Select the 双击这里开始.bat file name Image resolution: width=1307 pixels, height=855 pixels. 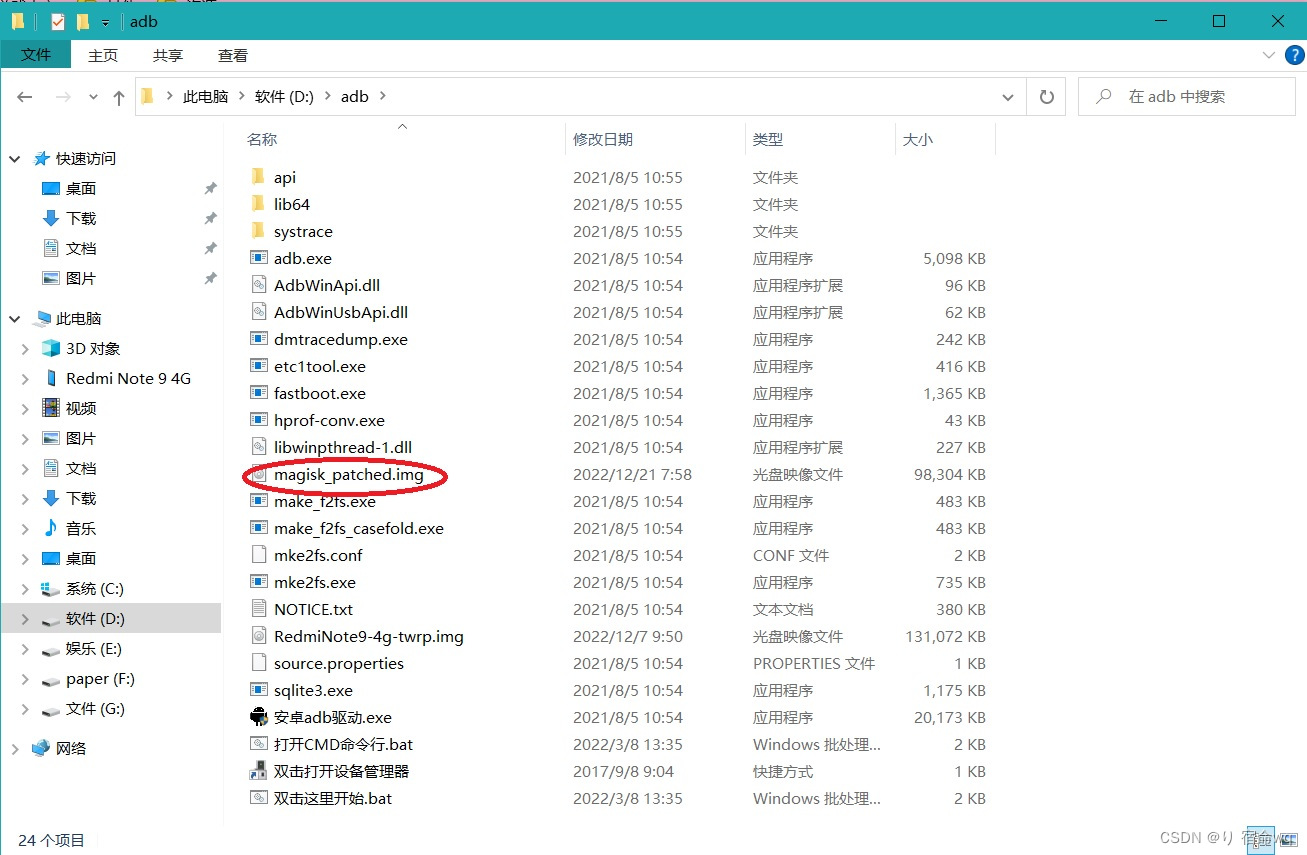coord(333,798)
